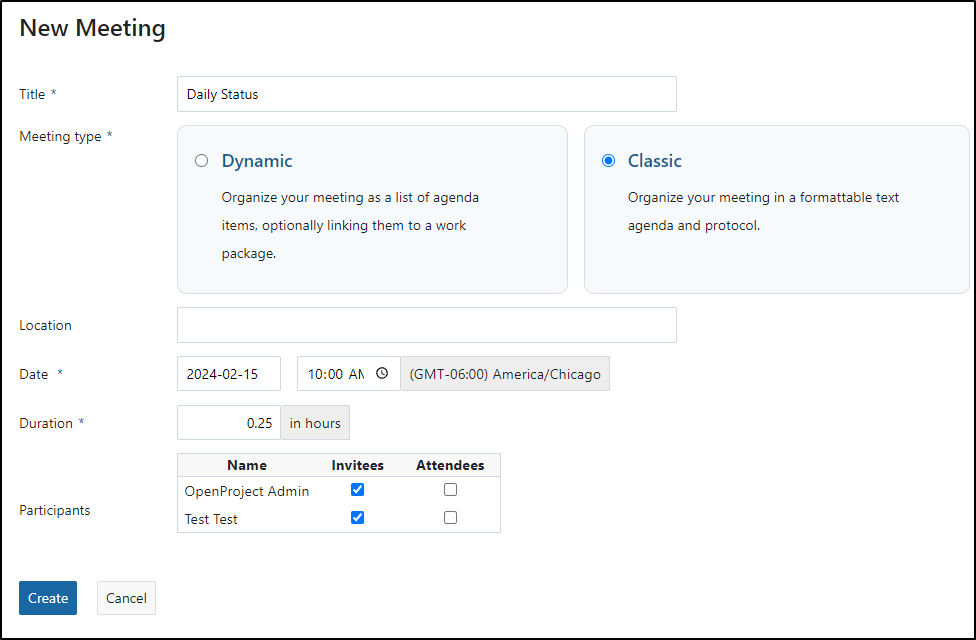
Task: Click the Invitees column header
Action: (357, 465)
